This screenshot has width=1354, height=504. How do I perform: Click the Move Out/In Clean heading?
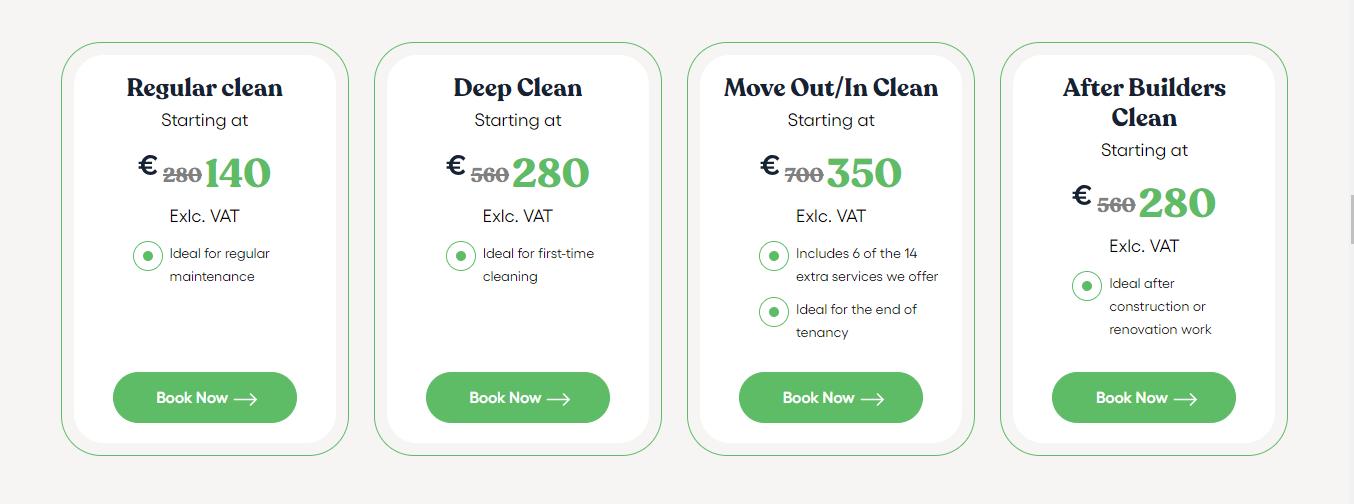[x=831, y=88]
